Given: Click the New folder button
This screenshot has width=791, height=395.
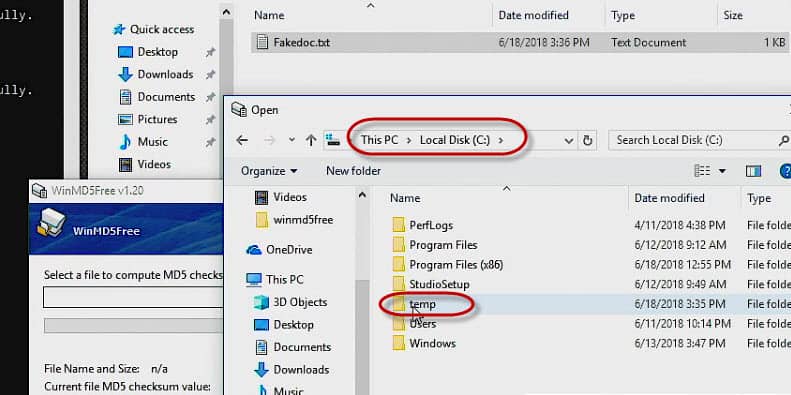Looking at the screenshot, I should 353,171.
